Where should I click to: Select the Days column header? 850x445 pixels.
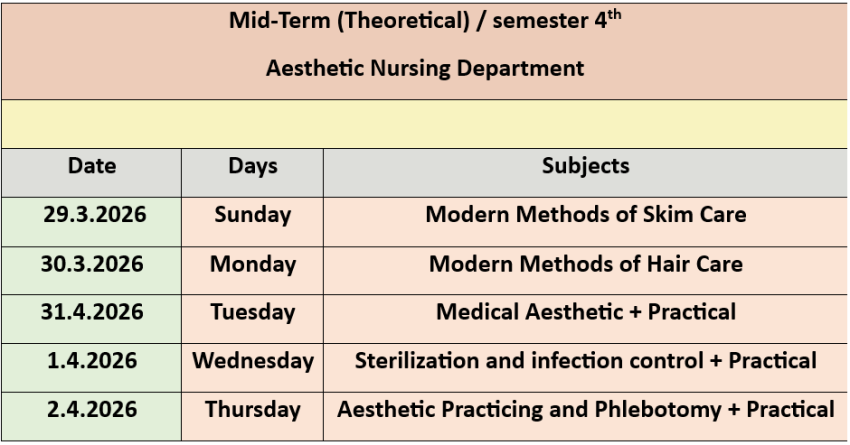(253, 166)
